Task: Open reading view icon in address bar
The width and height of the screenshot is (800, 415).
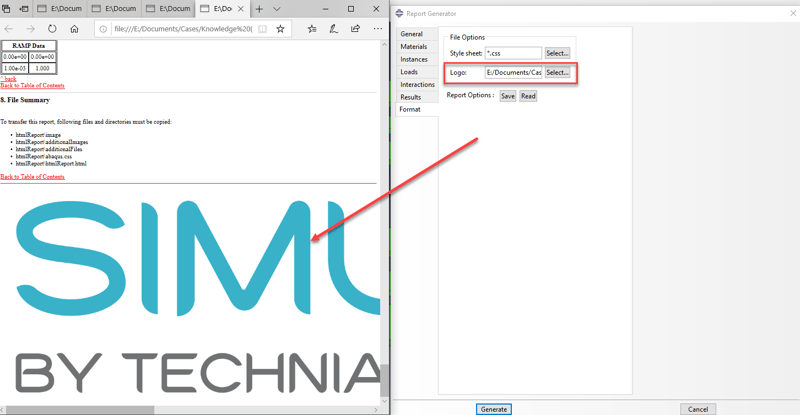Action: [262, 29]
